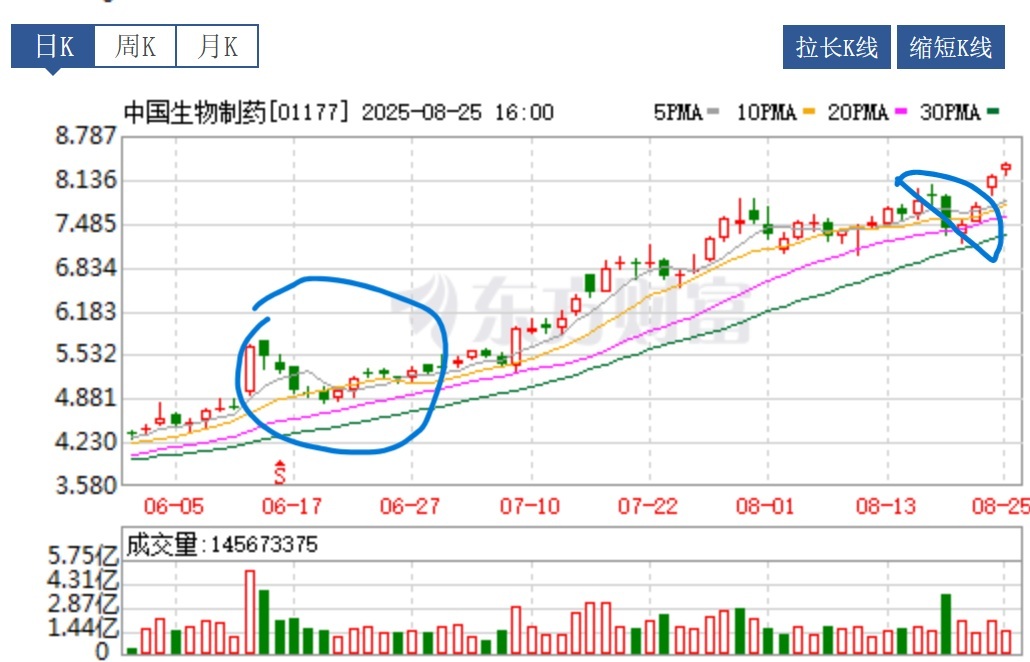The image size is (1030, 662).
Task: Click the 06-17 date axis label
Action: coord(292,506)
